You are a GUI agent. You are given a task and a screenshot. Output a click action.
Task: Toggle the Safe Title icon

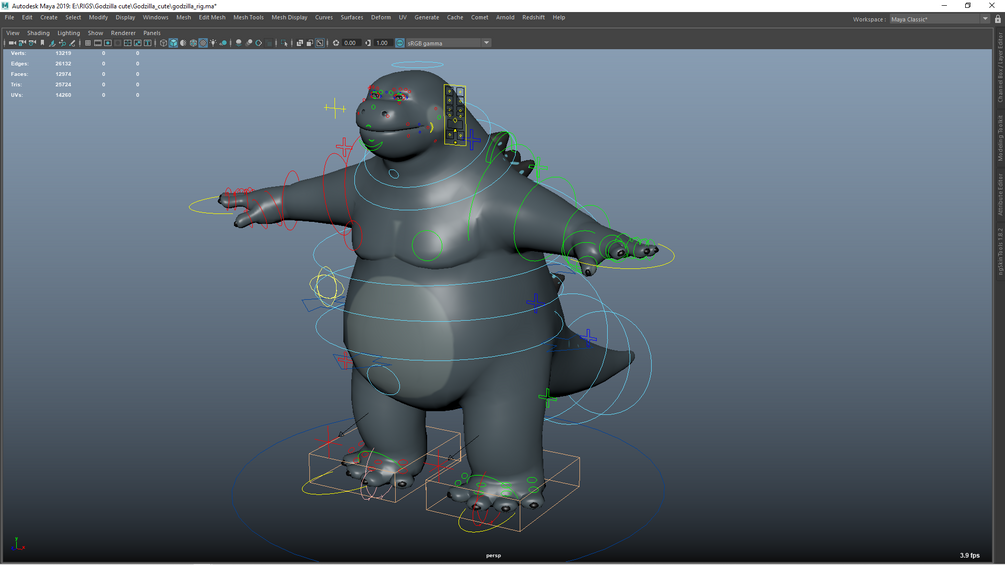(147, 43)
